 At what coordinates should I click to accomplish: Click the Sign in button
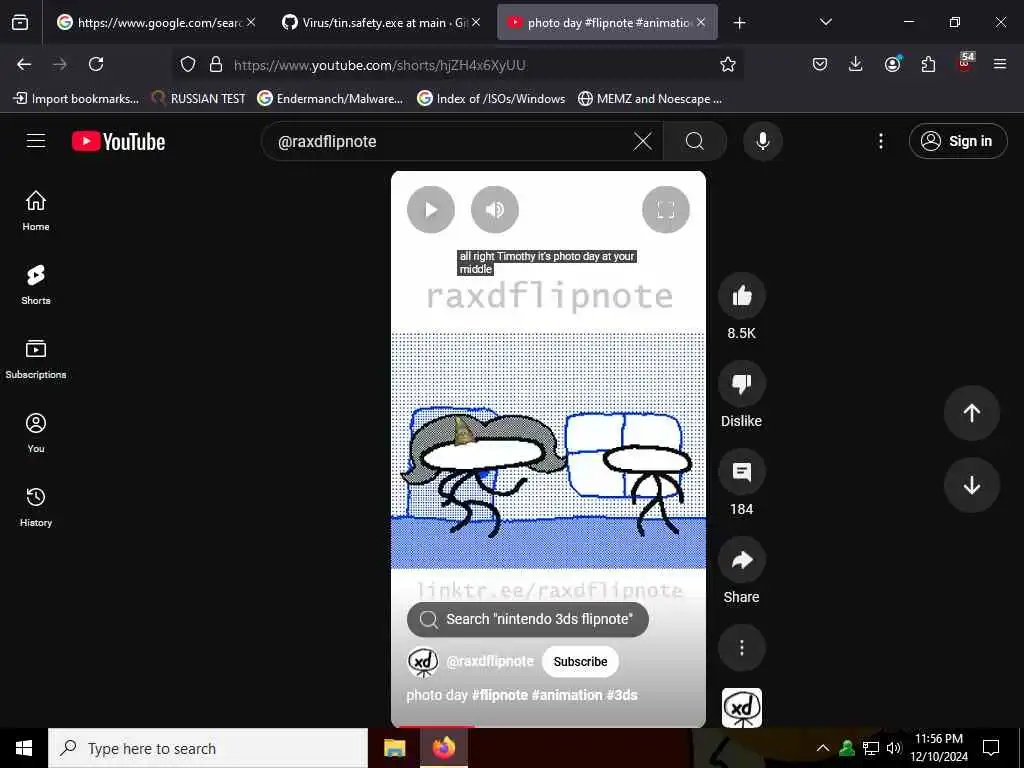click(958, 141)
